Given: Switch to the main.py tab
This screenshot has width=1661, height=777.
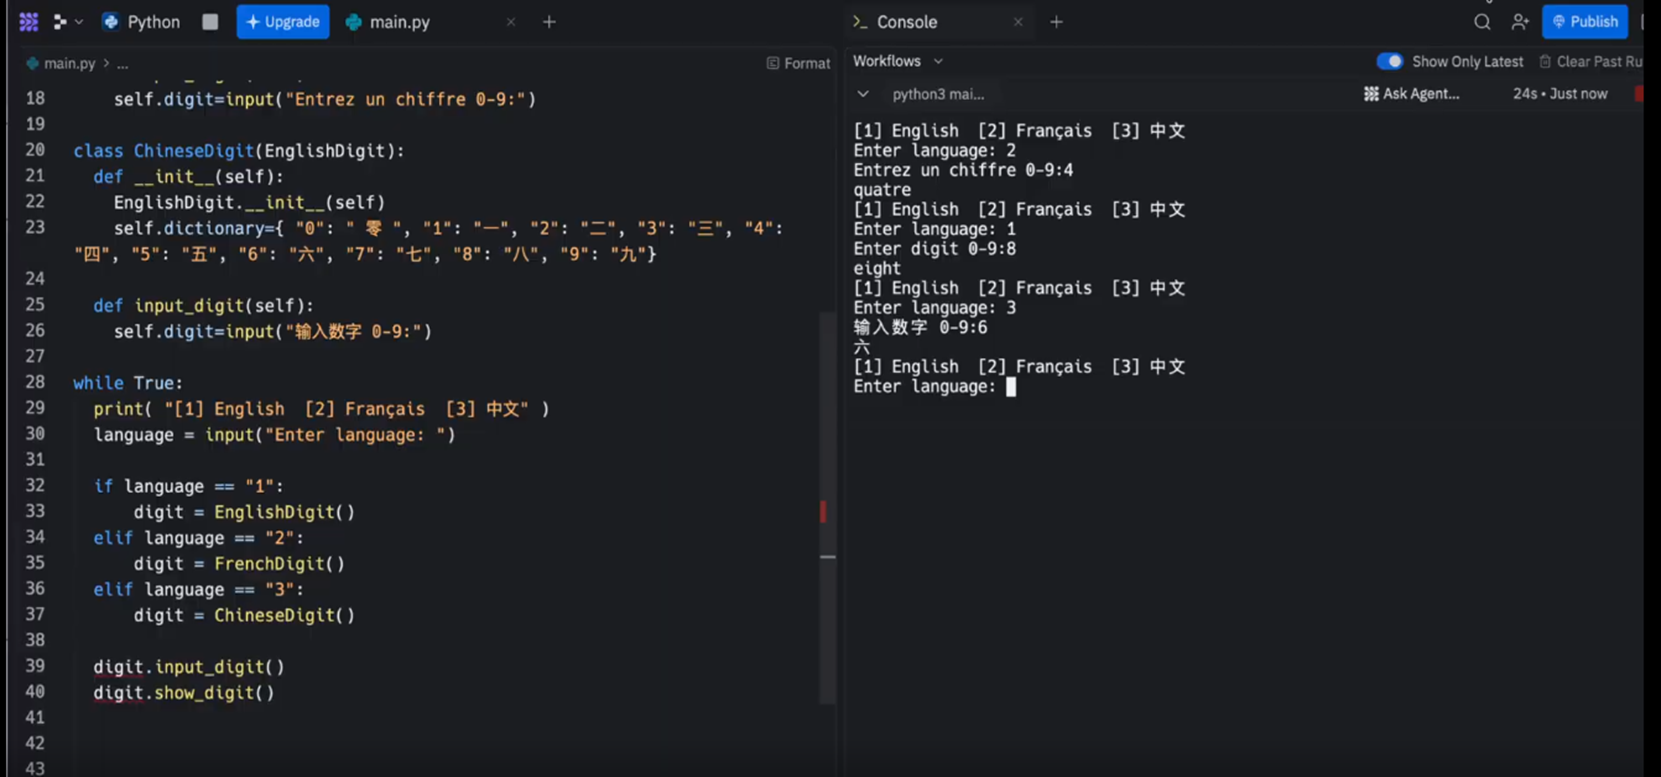Looking at the screenshot, I should pyautogui.click(x=399, y=22).
